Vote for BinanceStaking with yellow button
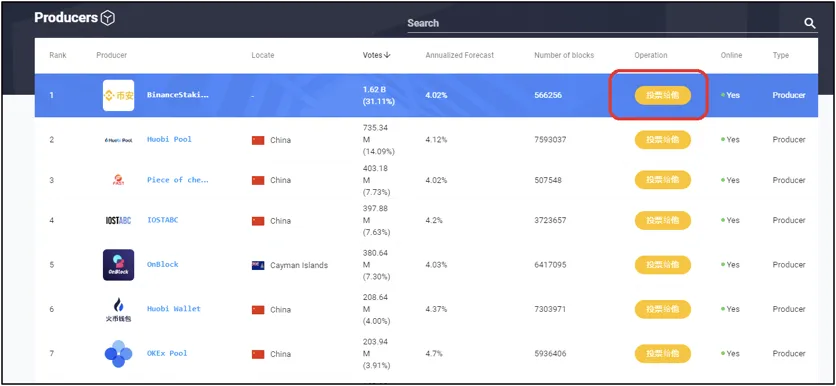836x386 pixels. (x=663, y=95)
